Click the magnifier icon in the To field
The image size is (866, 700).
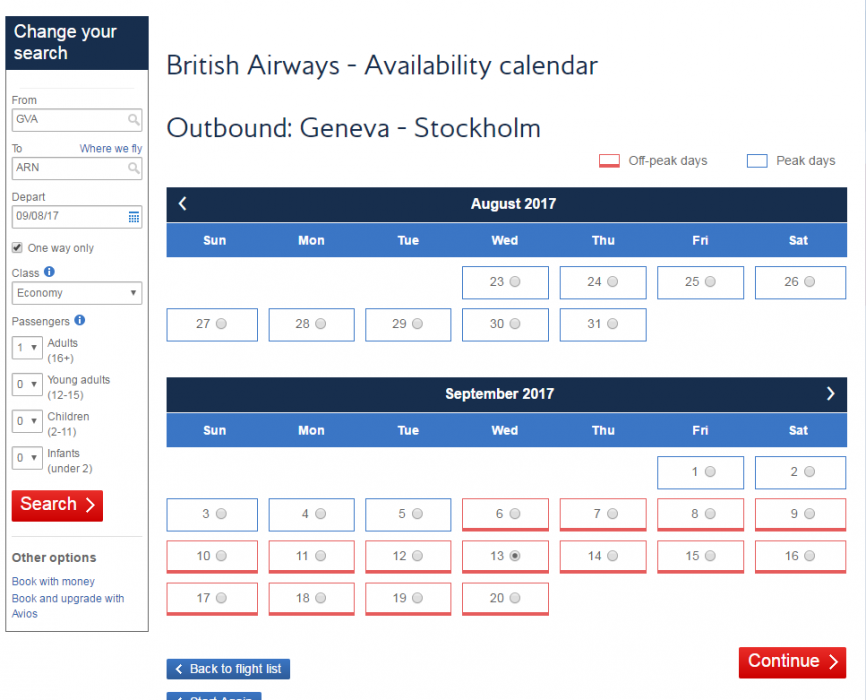[134, 169]
